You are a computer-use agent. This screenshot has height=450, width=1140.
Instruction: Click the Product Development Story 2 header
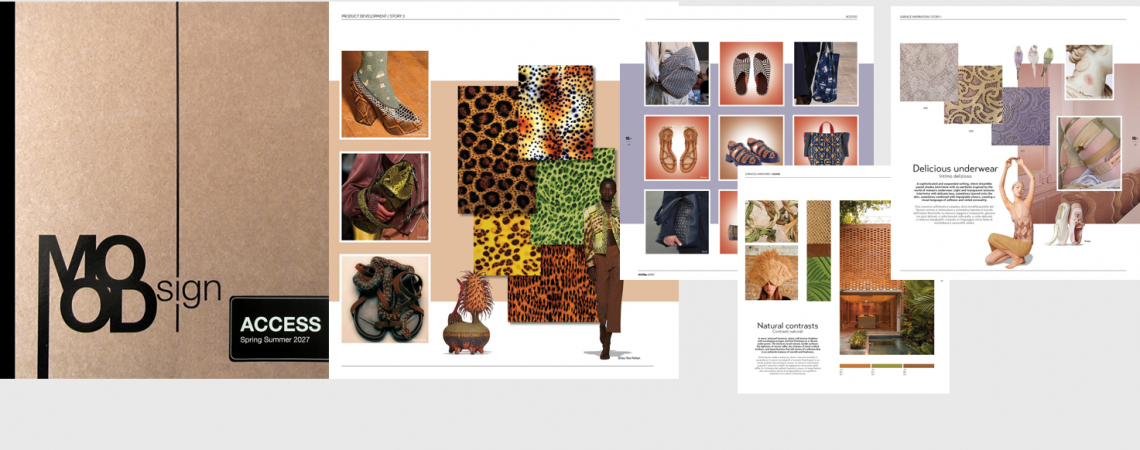point(380,15)
